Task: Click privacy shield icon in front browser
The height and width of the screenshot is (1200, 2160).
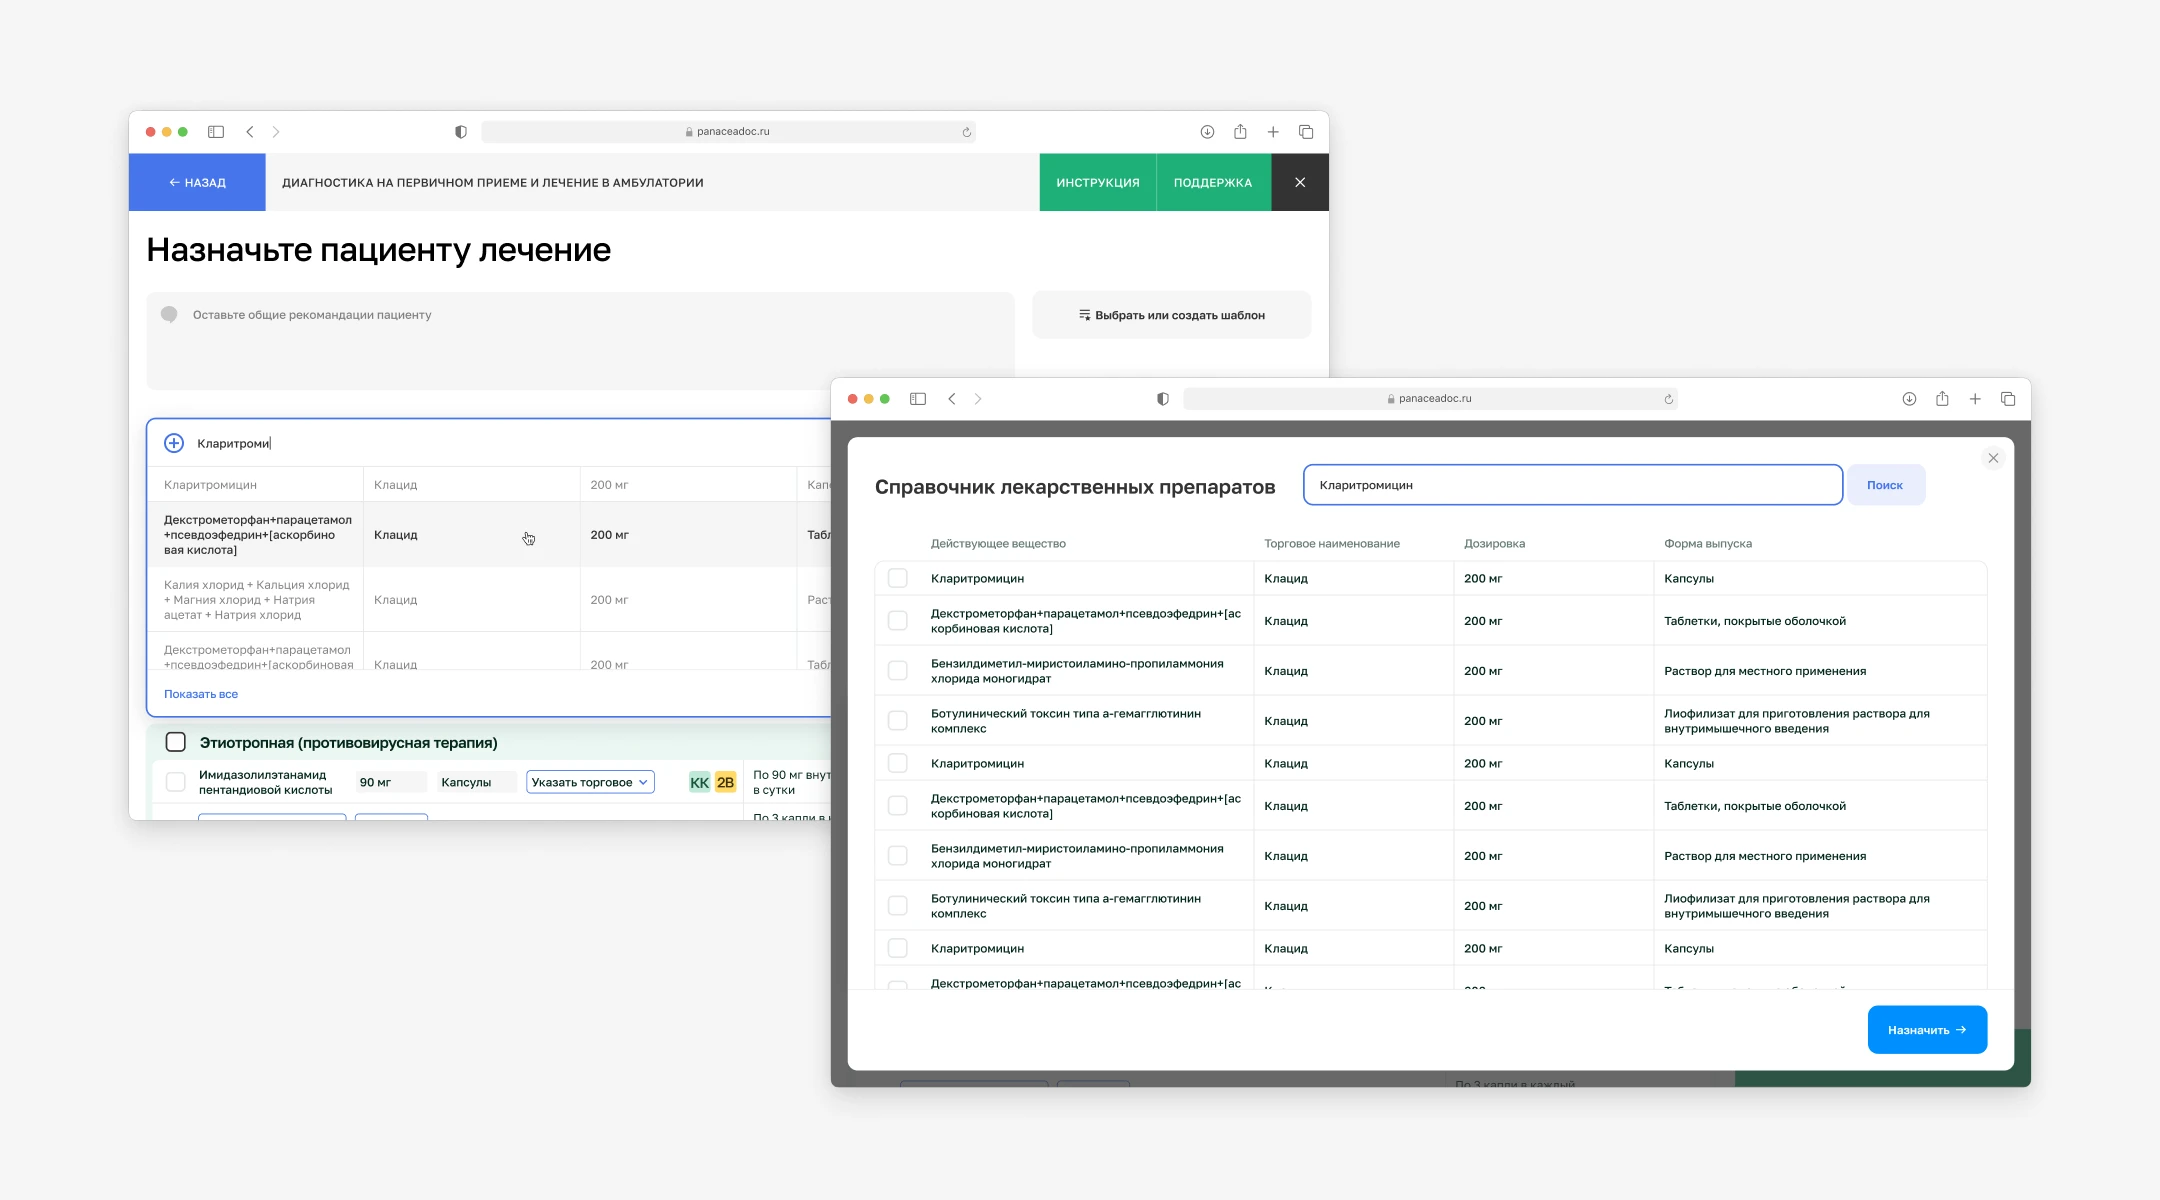Action: pos(1162,399)
